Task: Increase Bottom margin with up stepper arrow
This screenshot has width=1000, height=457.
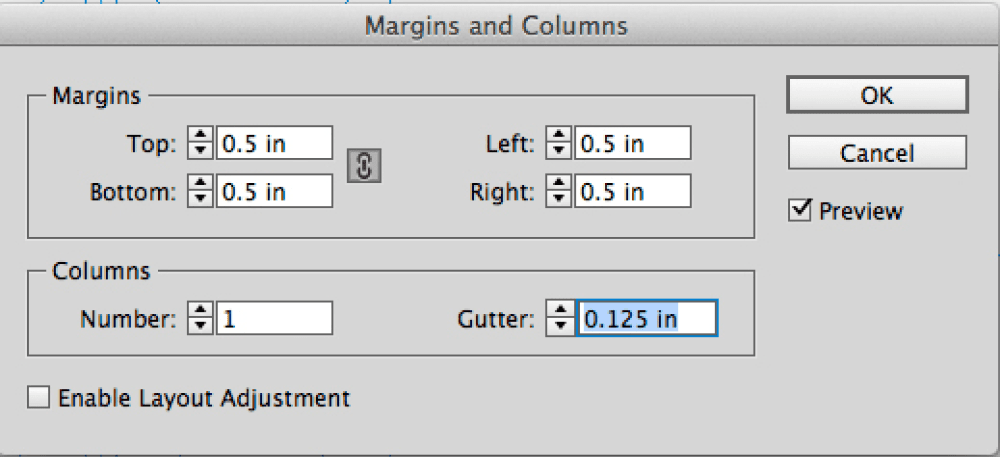Action: point(200,184)
